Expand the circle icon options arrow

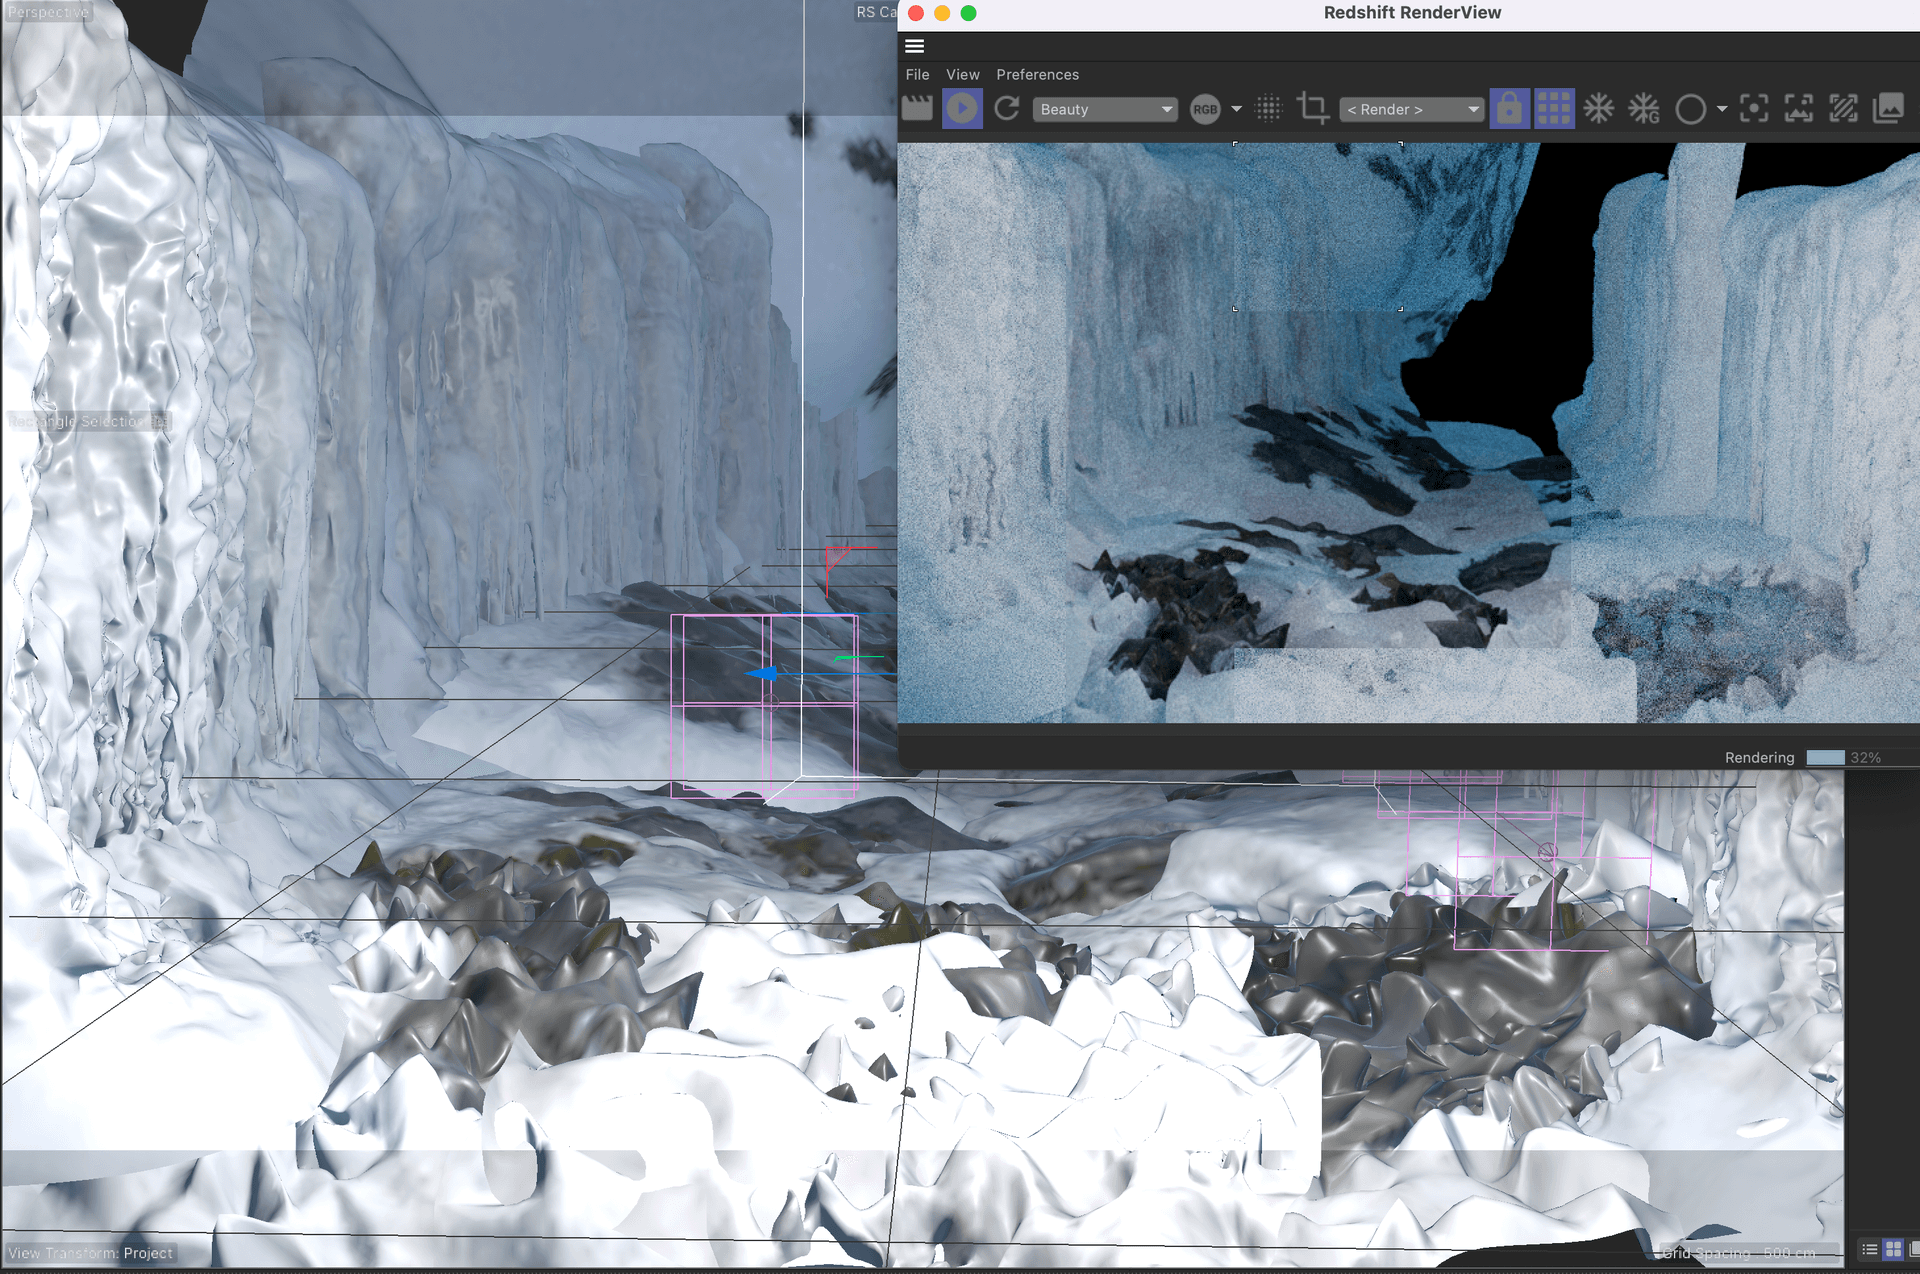coord(1721,109)
